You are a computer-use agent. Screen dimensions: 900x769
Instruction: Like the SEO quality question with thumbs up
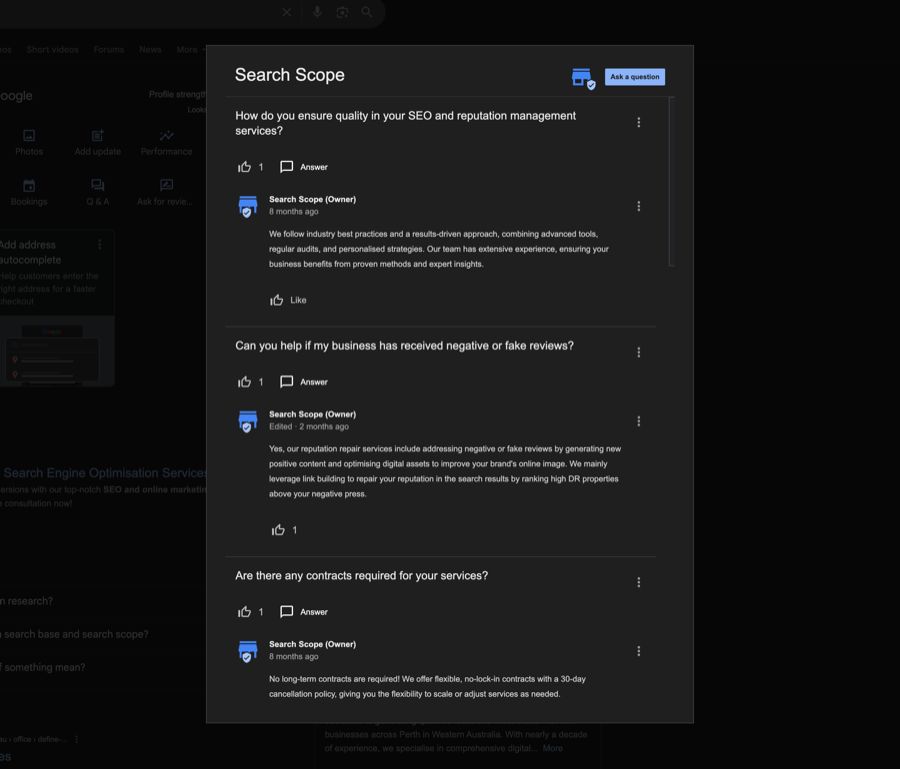[244, 167]
